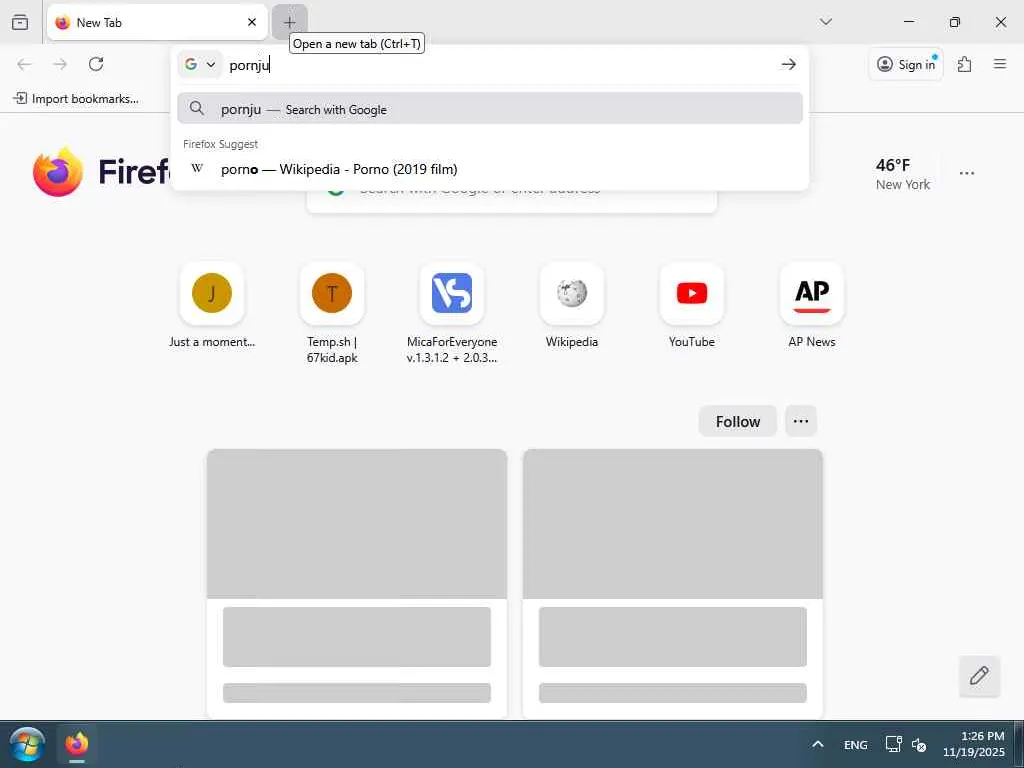The width and height of the screenshot is (1024, 768).
Task: Open the MicaForEveryone shortcut tile
Action: click(452, 313)
